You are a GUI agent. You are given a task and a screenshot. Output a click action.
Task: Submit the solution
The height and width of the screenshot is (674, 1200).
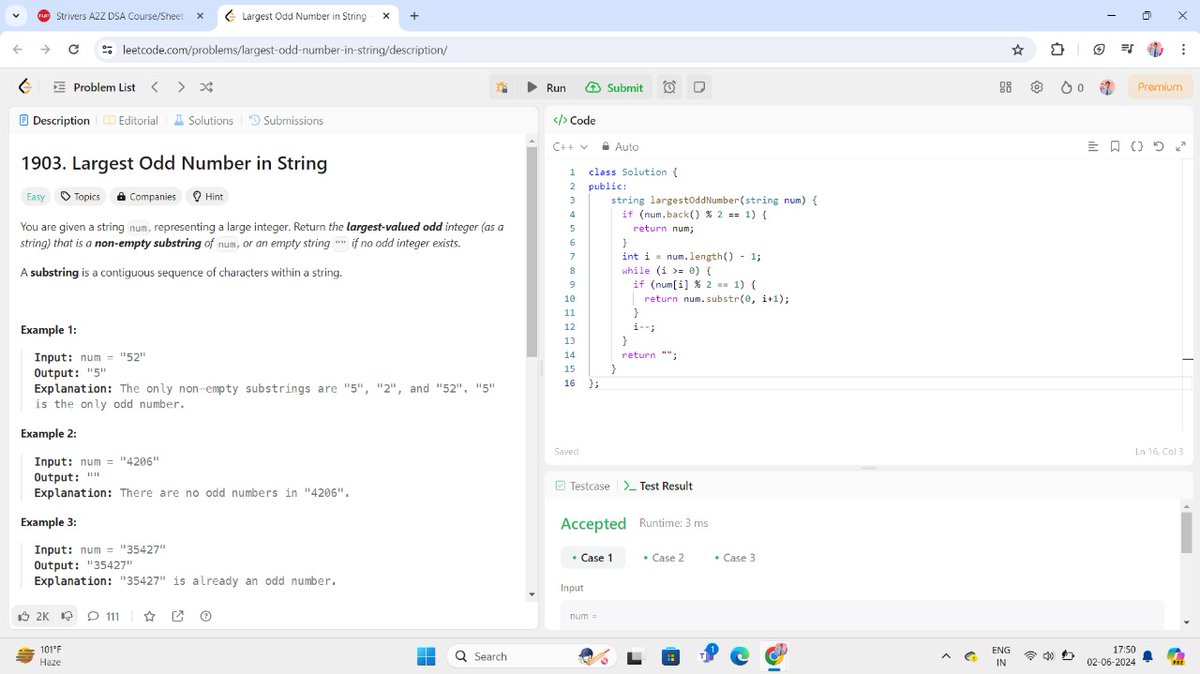pyautogui.click(x=615, y=88)
